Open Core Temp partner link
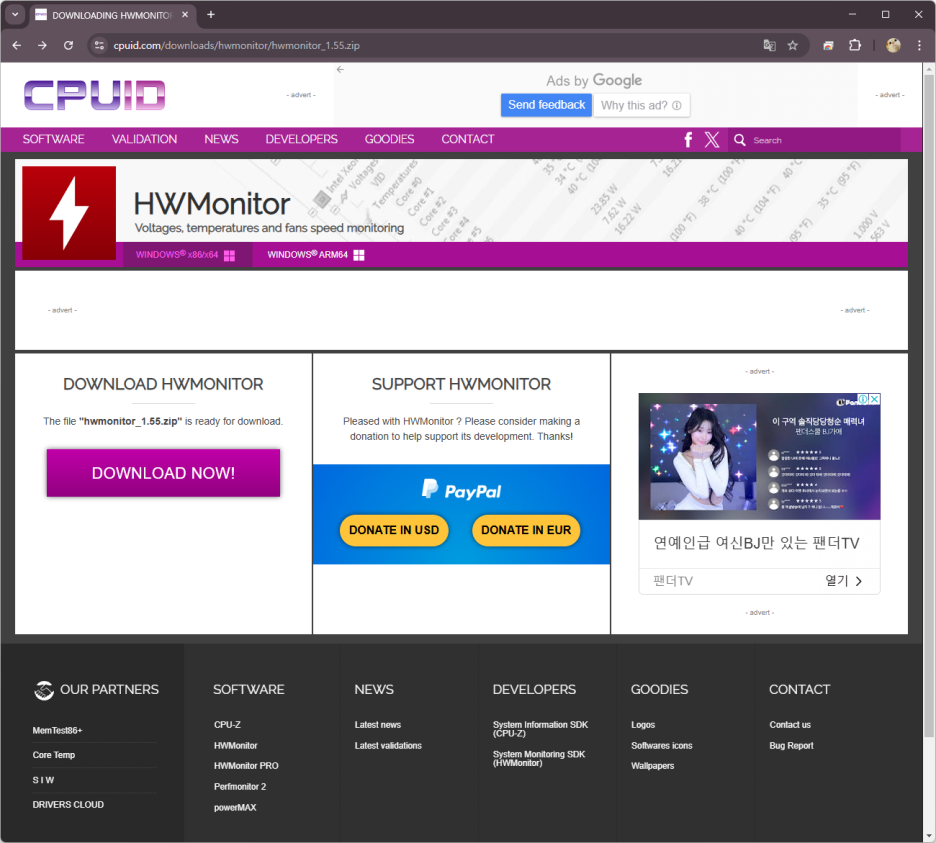The width and height of the screenshot is (936, 843). pos(54,755)
